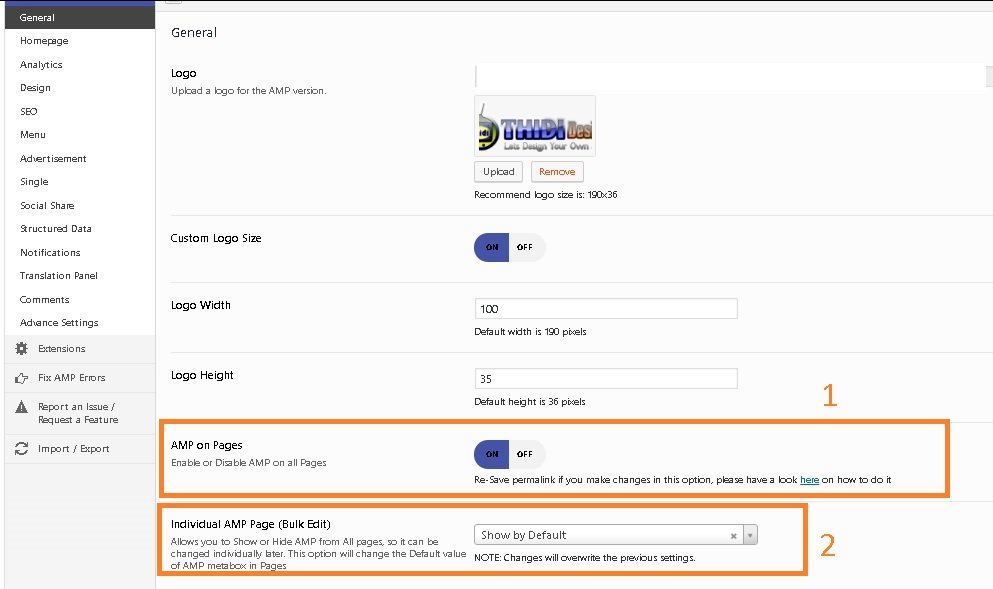The height and width of the screenshot is (589, 993).
Task: Click the Logo Width input field
Action: (x=605, y=309)
